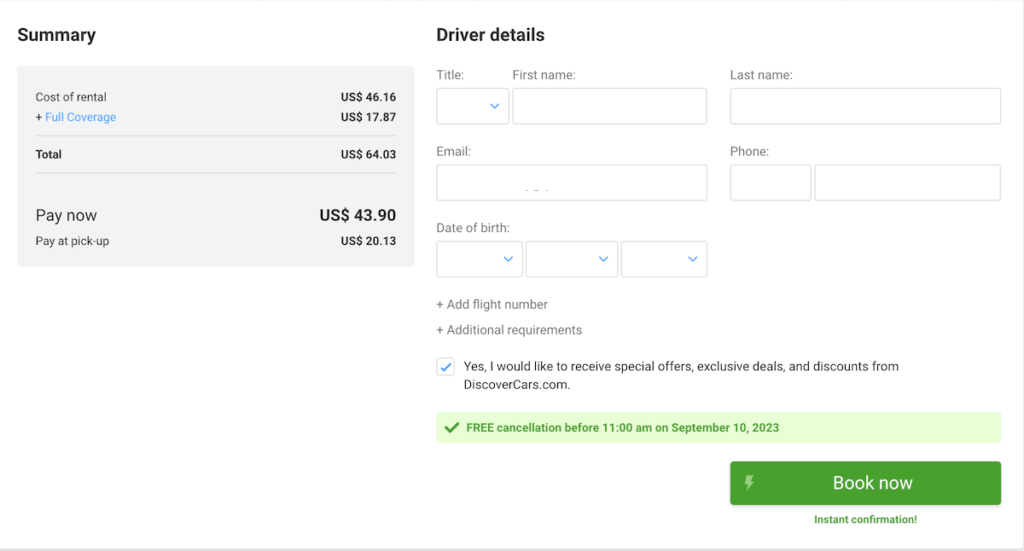The width and height of the screenshot is (1024, 551).
Task: Click the special offers consent text
Action: coord(681,375)
